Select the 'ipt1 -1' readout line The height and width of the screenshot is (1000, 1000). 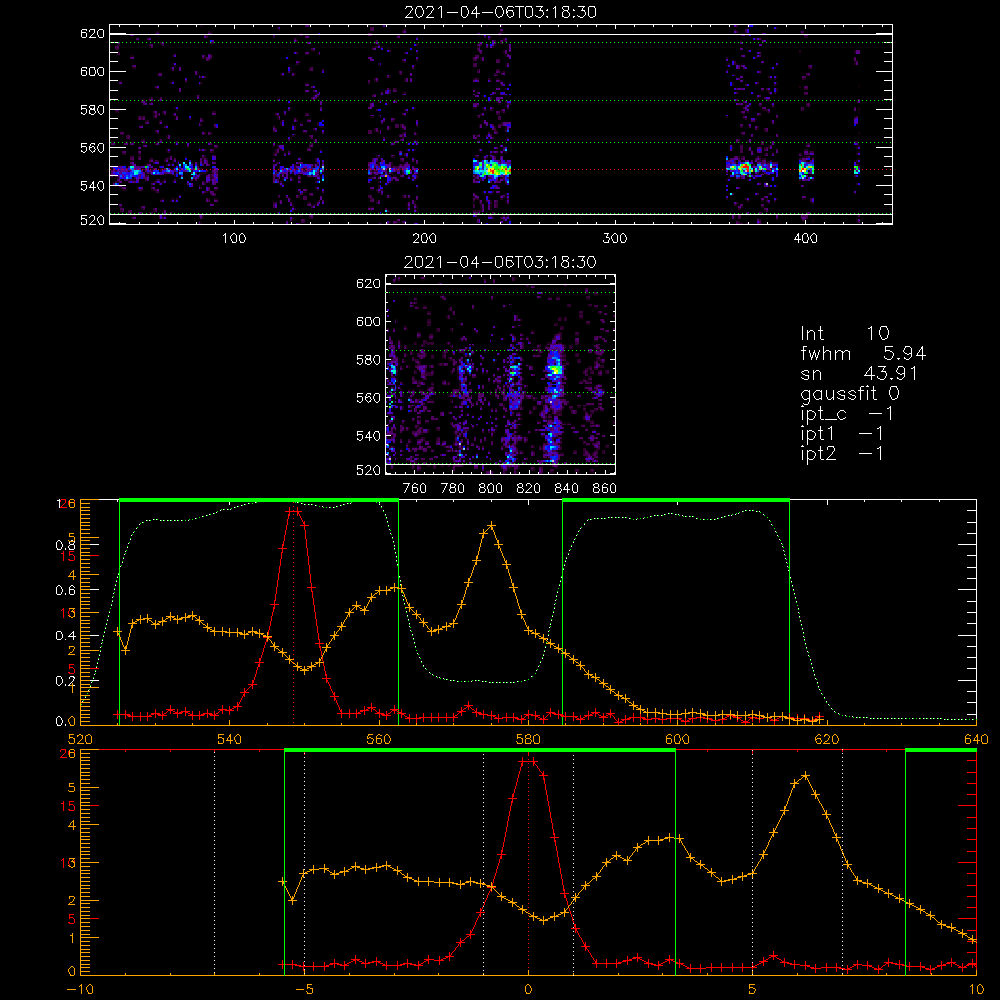click(x=842, y=434)
